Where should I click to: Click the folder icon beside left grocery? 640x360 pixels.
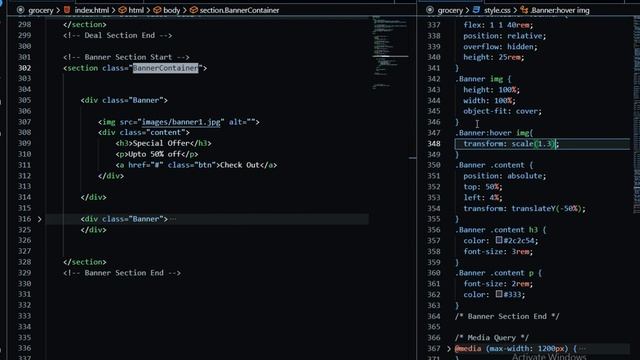20,10
